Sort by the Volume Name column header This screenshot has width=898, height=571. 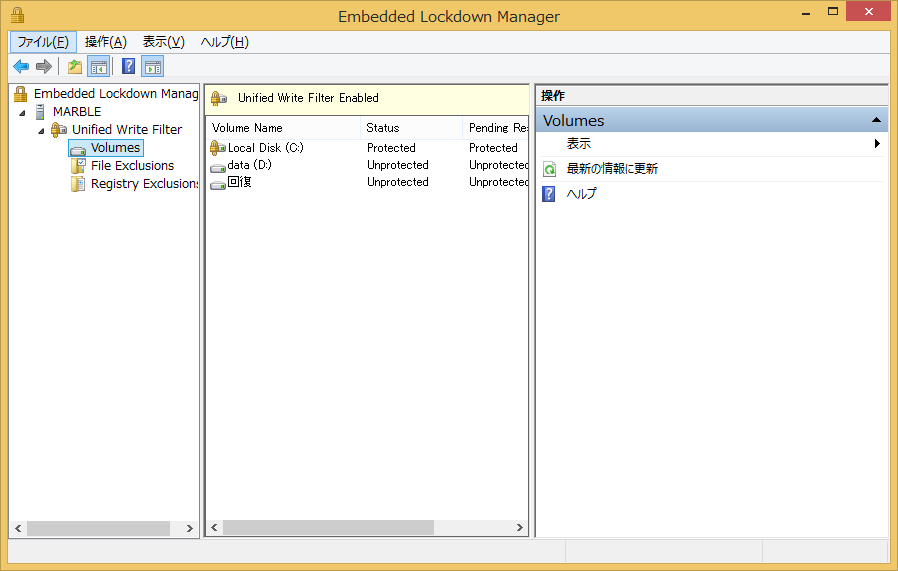coord(283,128)
